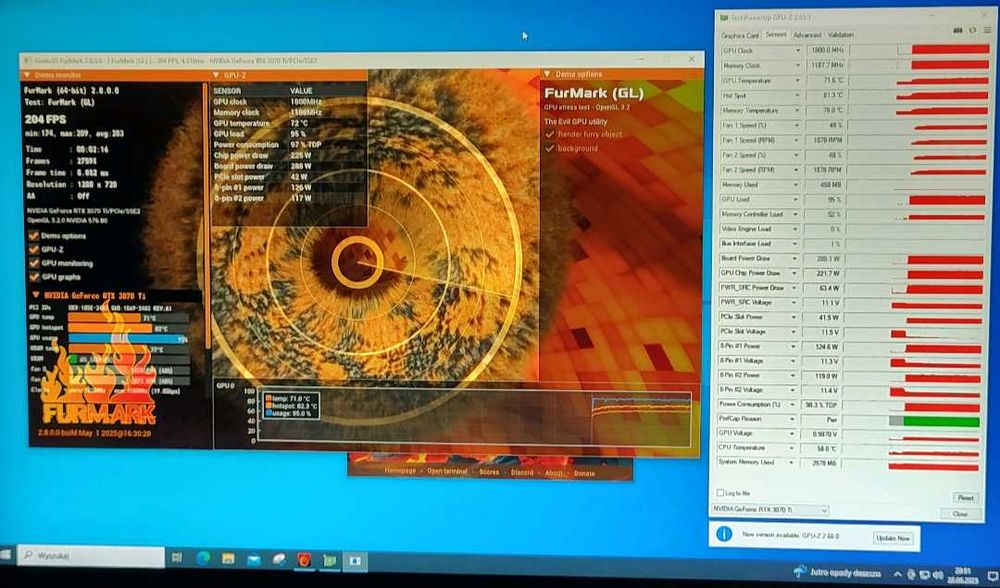Click FurMark GPU usage blue bar

[128, 339]
